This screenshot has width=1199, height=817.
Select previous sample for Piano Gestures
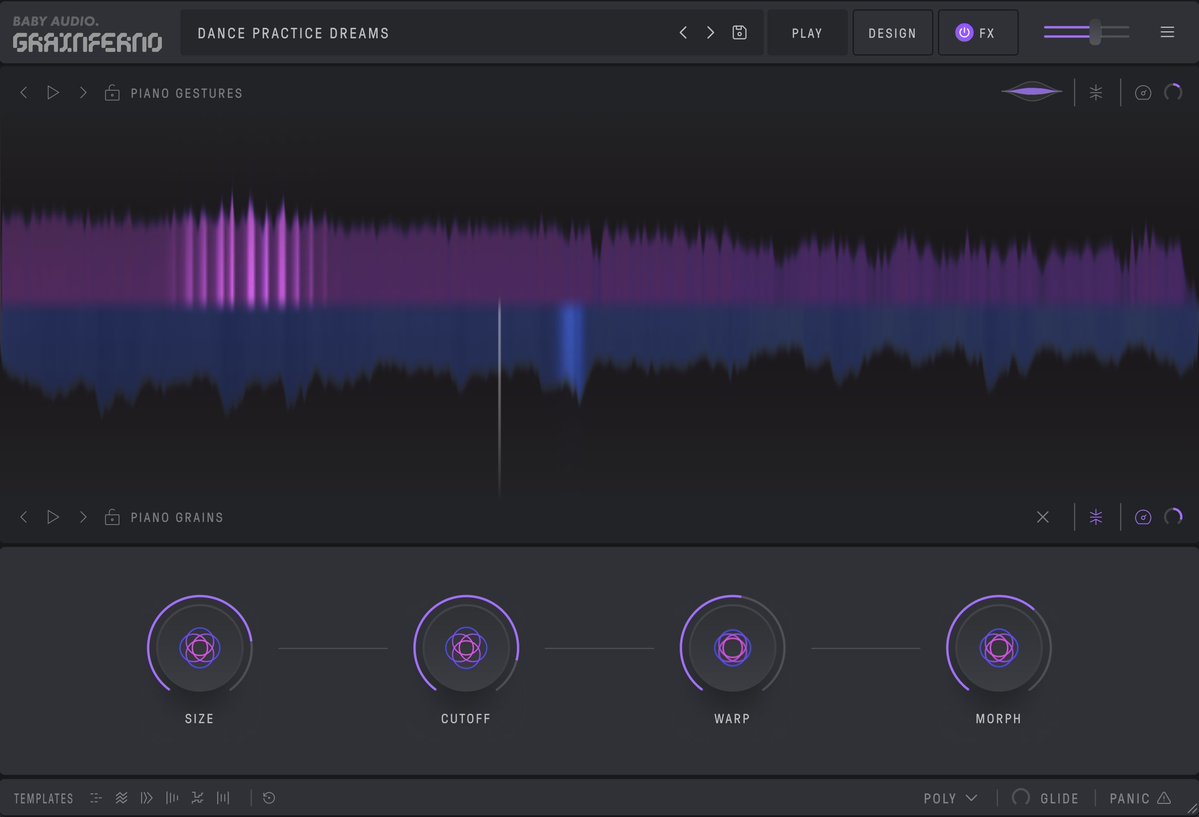(x=24, y=93)
